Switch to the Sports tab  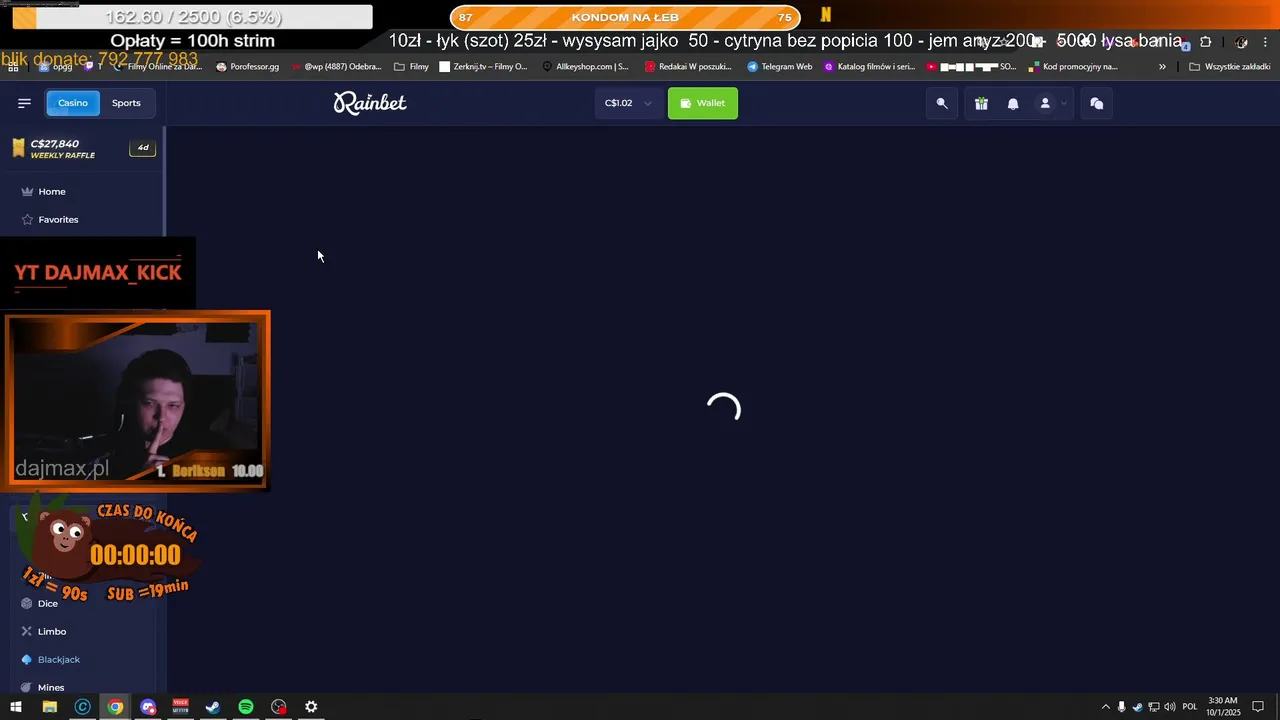tap(126, 103)
